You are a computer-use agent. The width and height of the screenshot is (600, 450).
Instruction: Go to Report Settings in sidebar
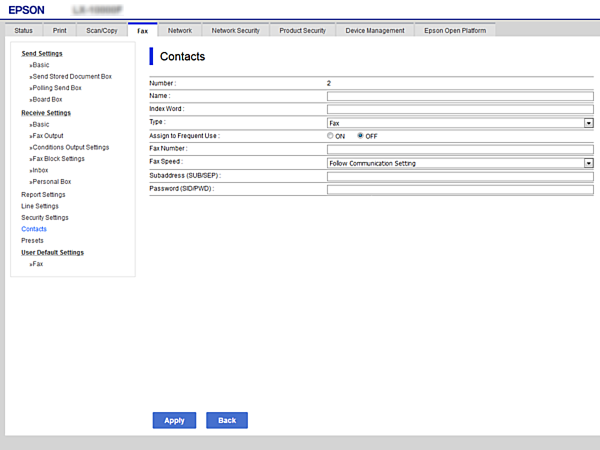click(43, 194)
